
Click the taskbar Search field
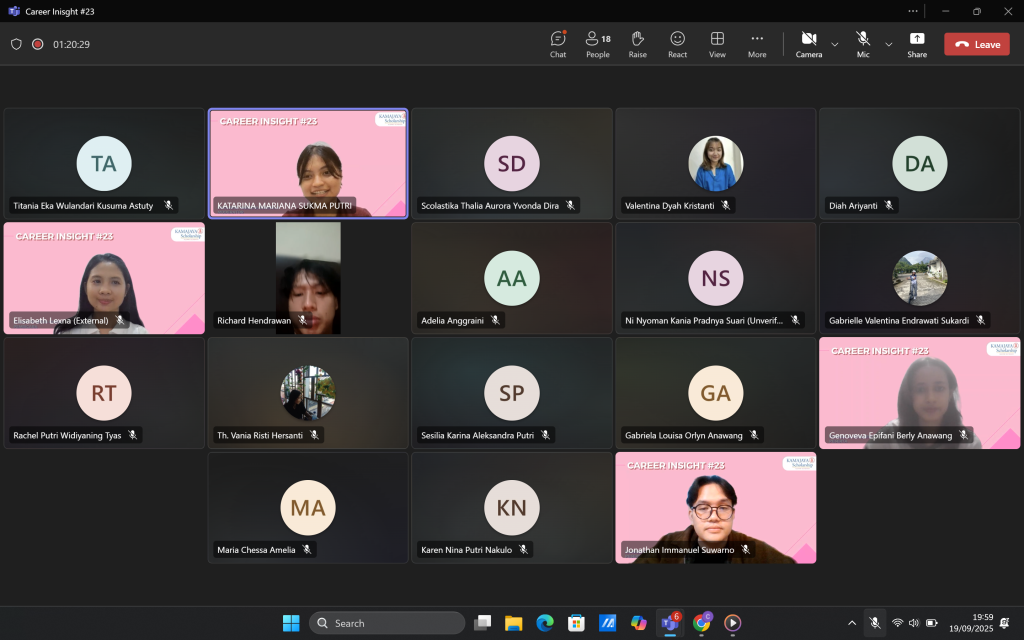[387, 623]
